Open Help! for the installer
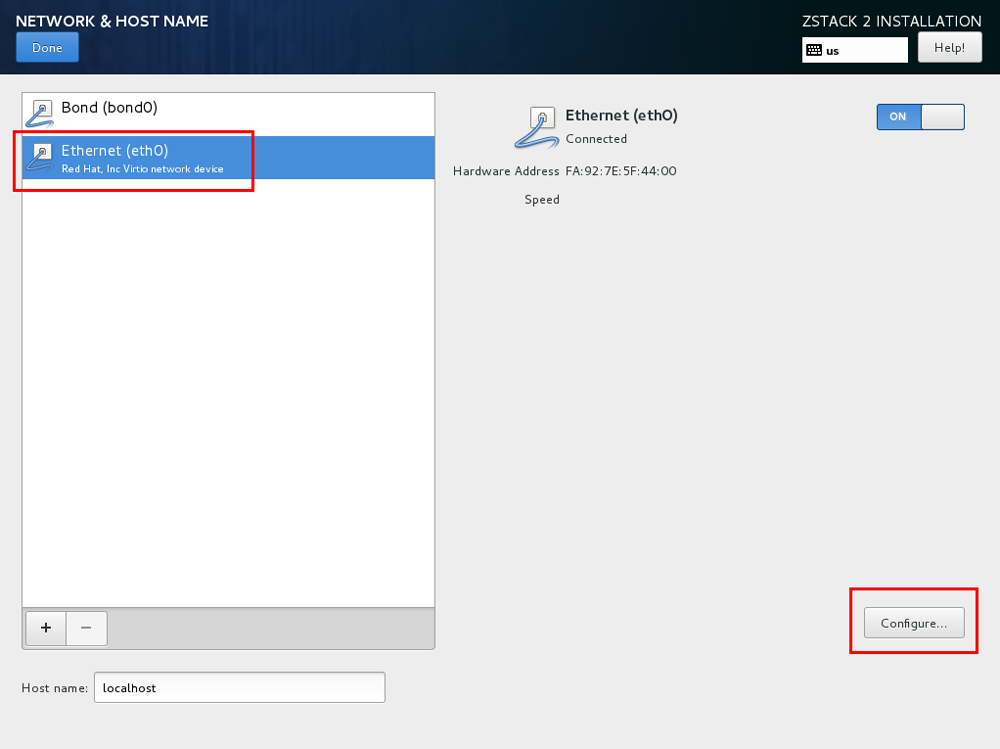 click(x=949, y=48)
